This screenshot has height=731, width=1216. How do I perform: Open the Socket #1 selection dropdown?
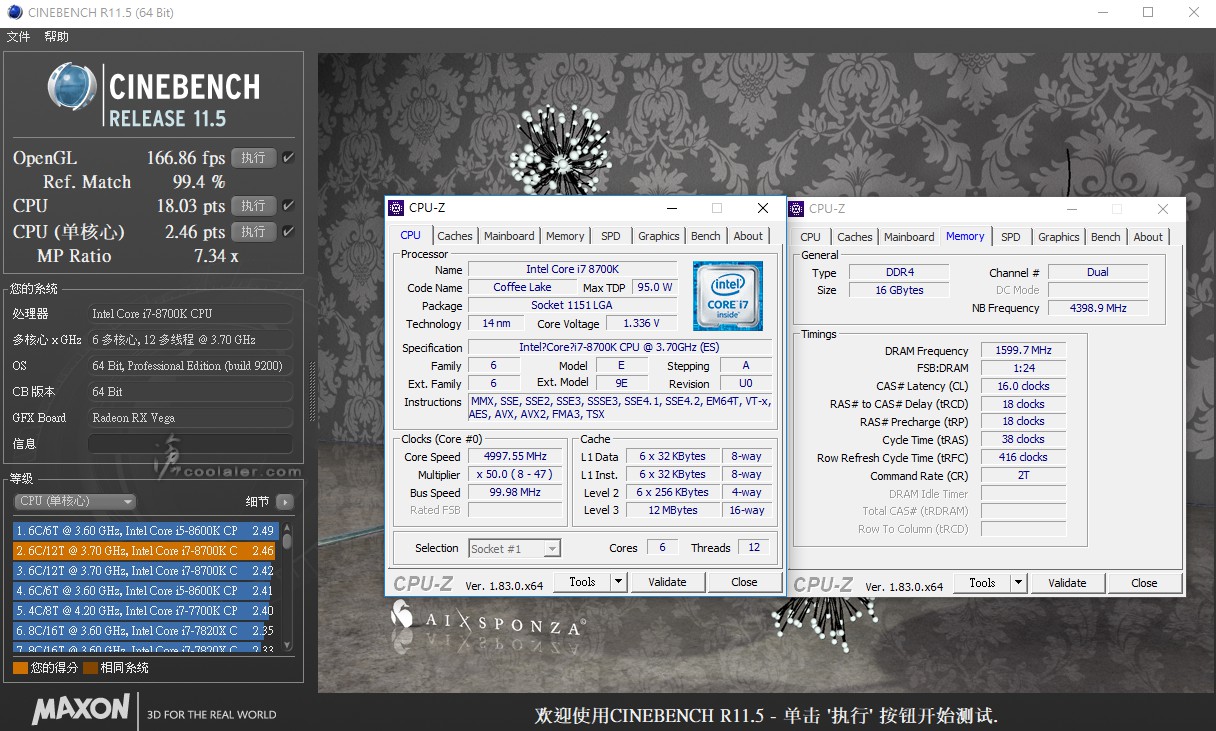pyautogui.click(x=514, y=548)
